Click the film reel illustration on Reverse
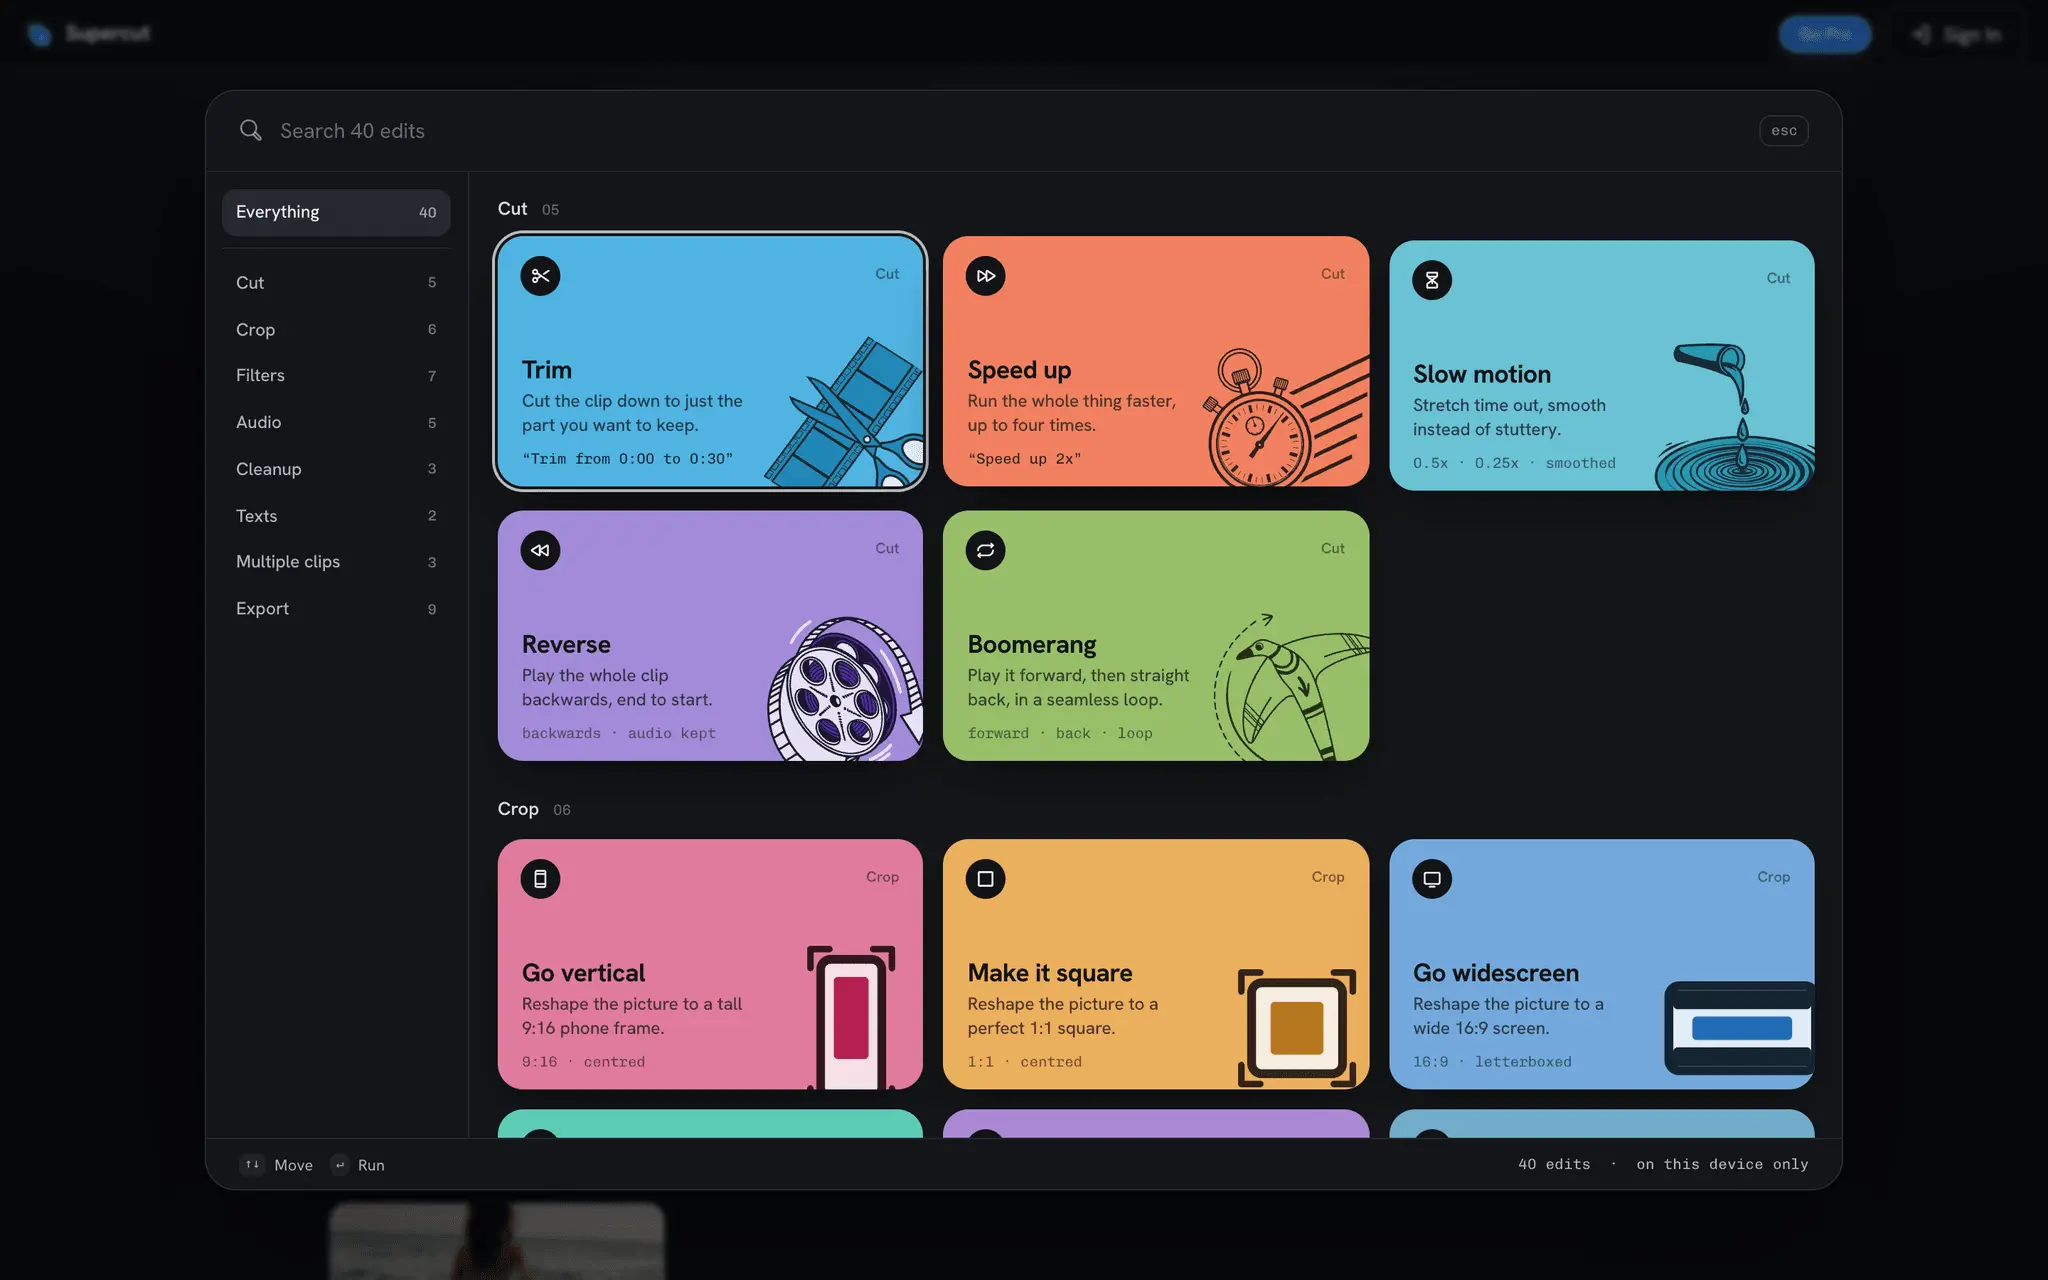The image size is (2048, 1280). coord(845,690)
